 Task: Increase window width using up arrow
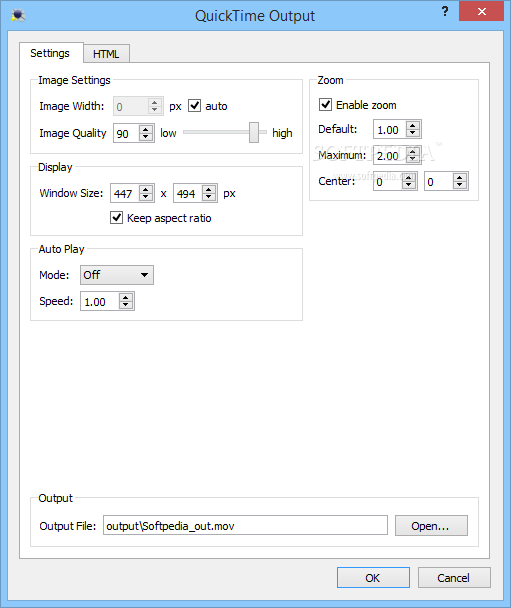(146, 189)
